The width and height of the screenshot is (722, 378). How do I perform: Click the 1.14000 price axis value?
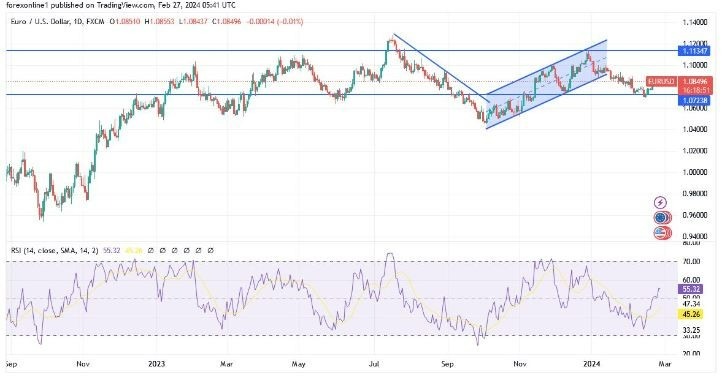click(x=694, y=22)
